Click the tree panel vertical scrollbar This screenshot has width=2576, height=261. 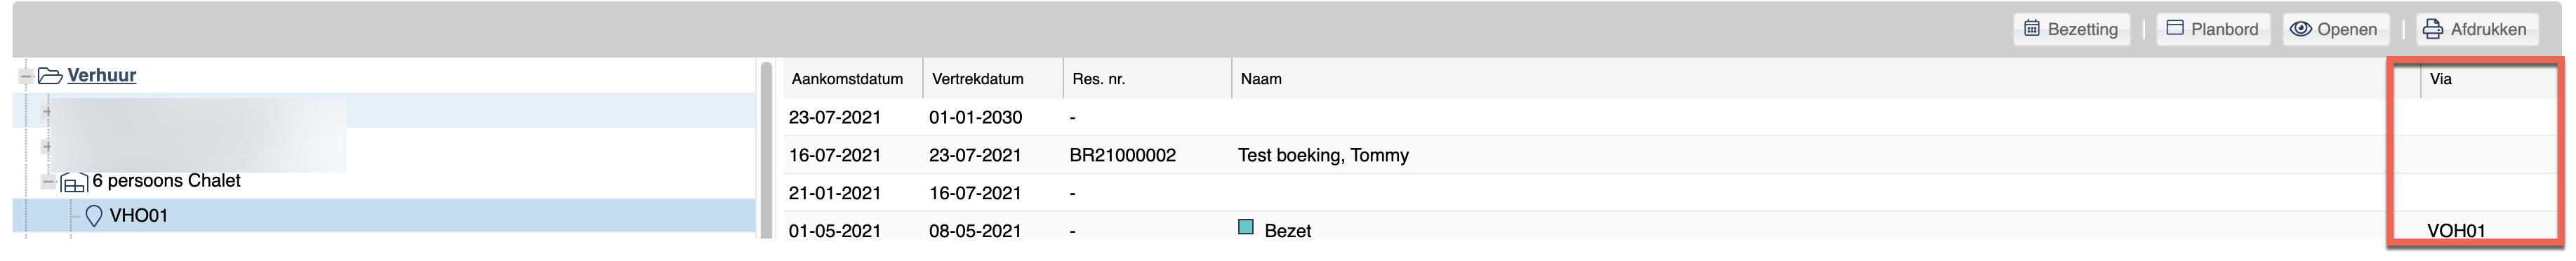tap(766, 150)
